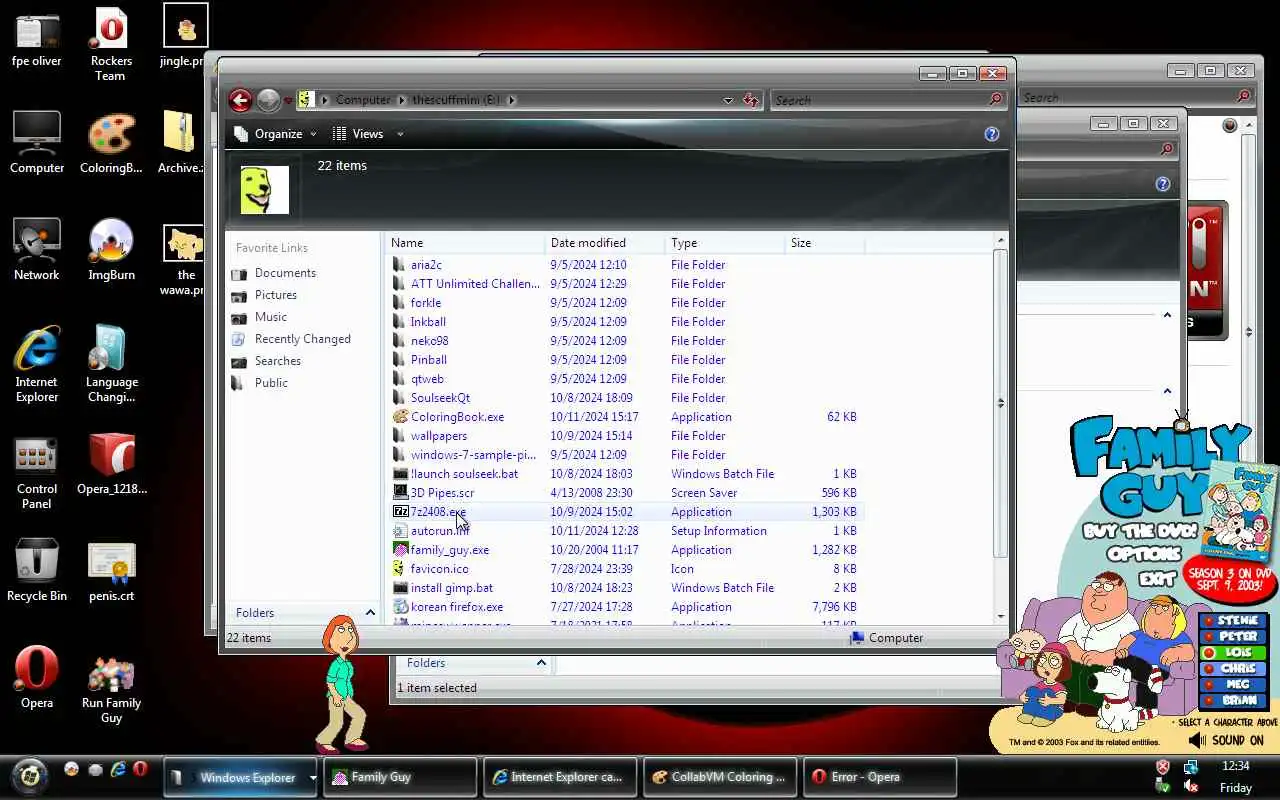Open Recently Changed in Favorite Links

click(302, 339)
